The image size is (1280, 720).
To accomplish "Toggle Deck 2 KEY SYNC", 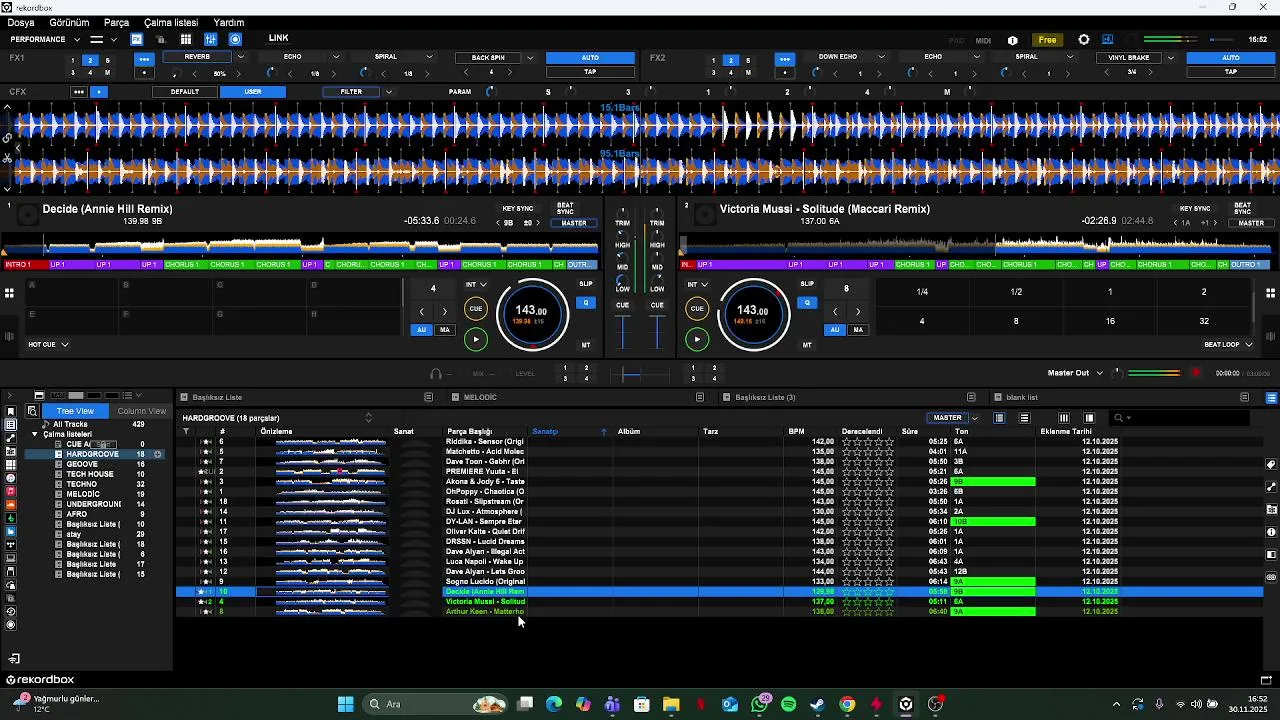I will point(1195,209).
